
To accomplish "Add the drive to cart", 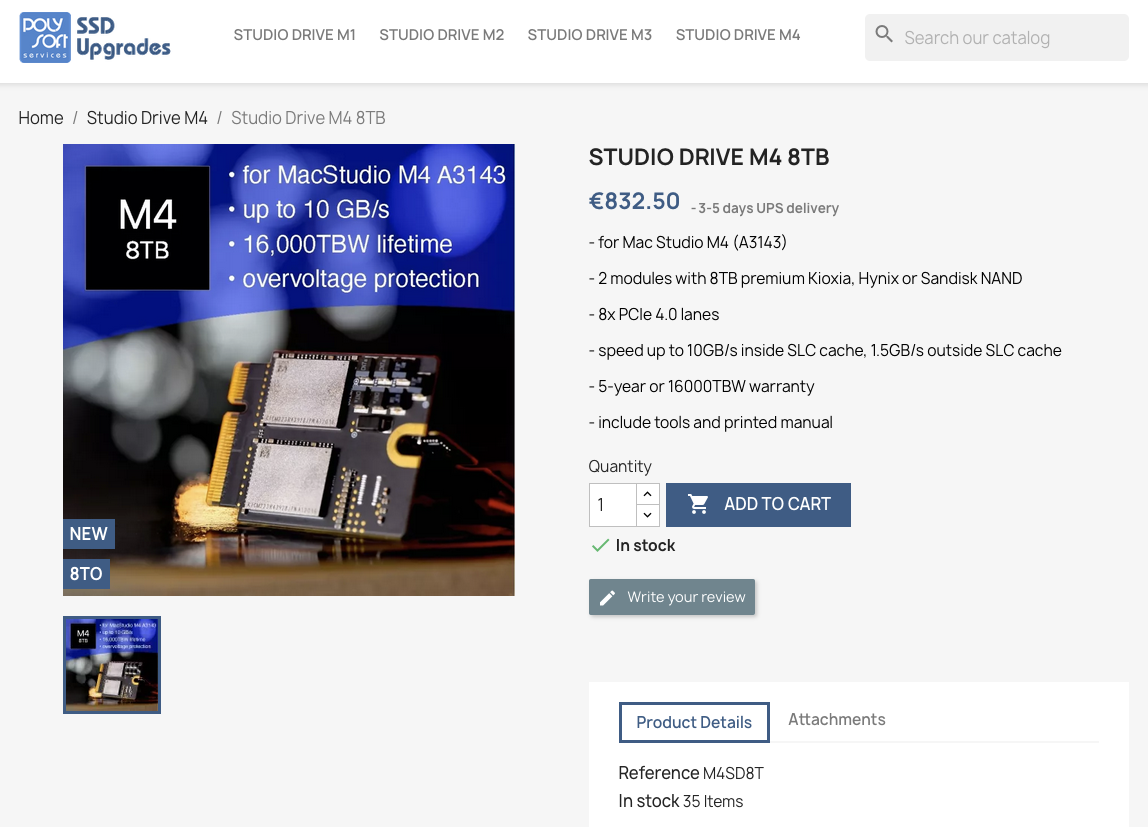I will tap(758, 504).
